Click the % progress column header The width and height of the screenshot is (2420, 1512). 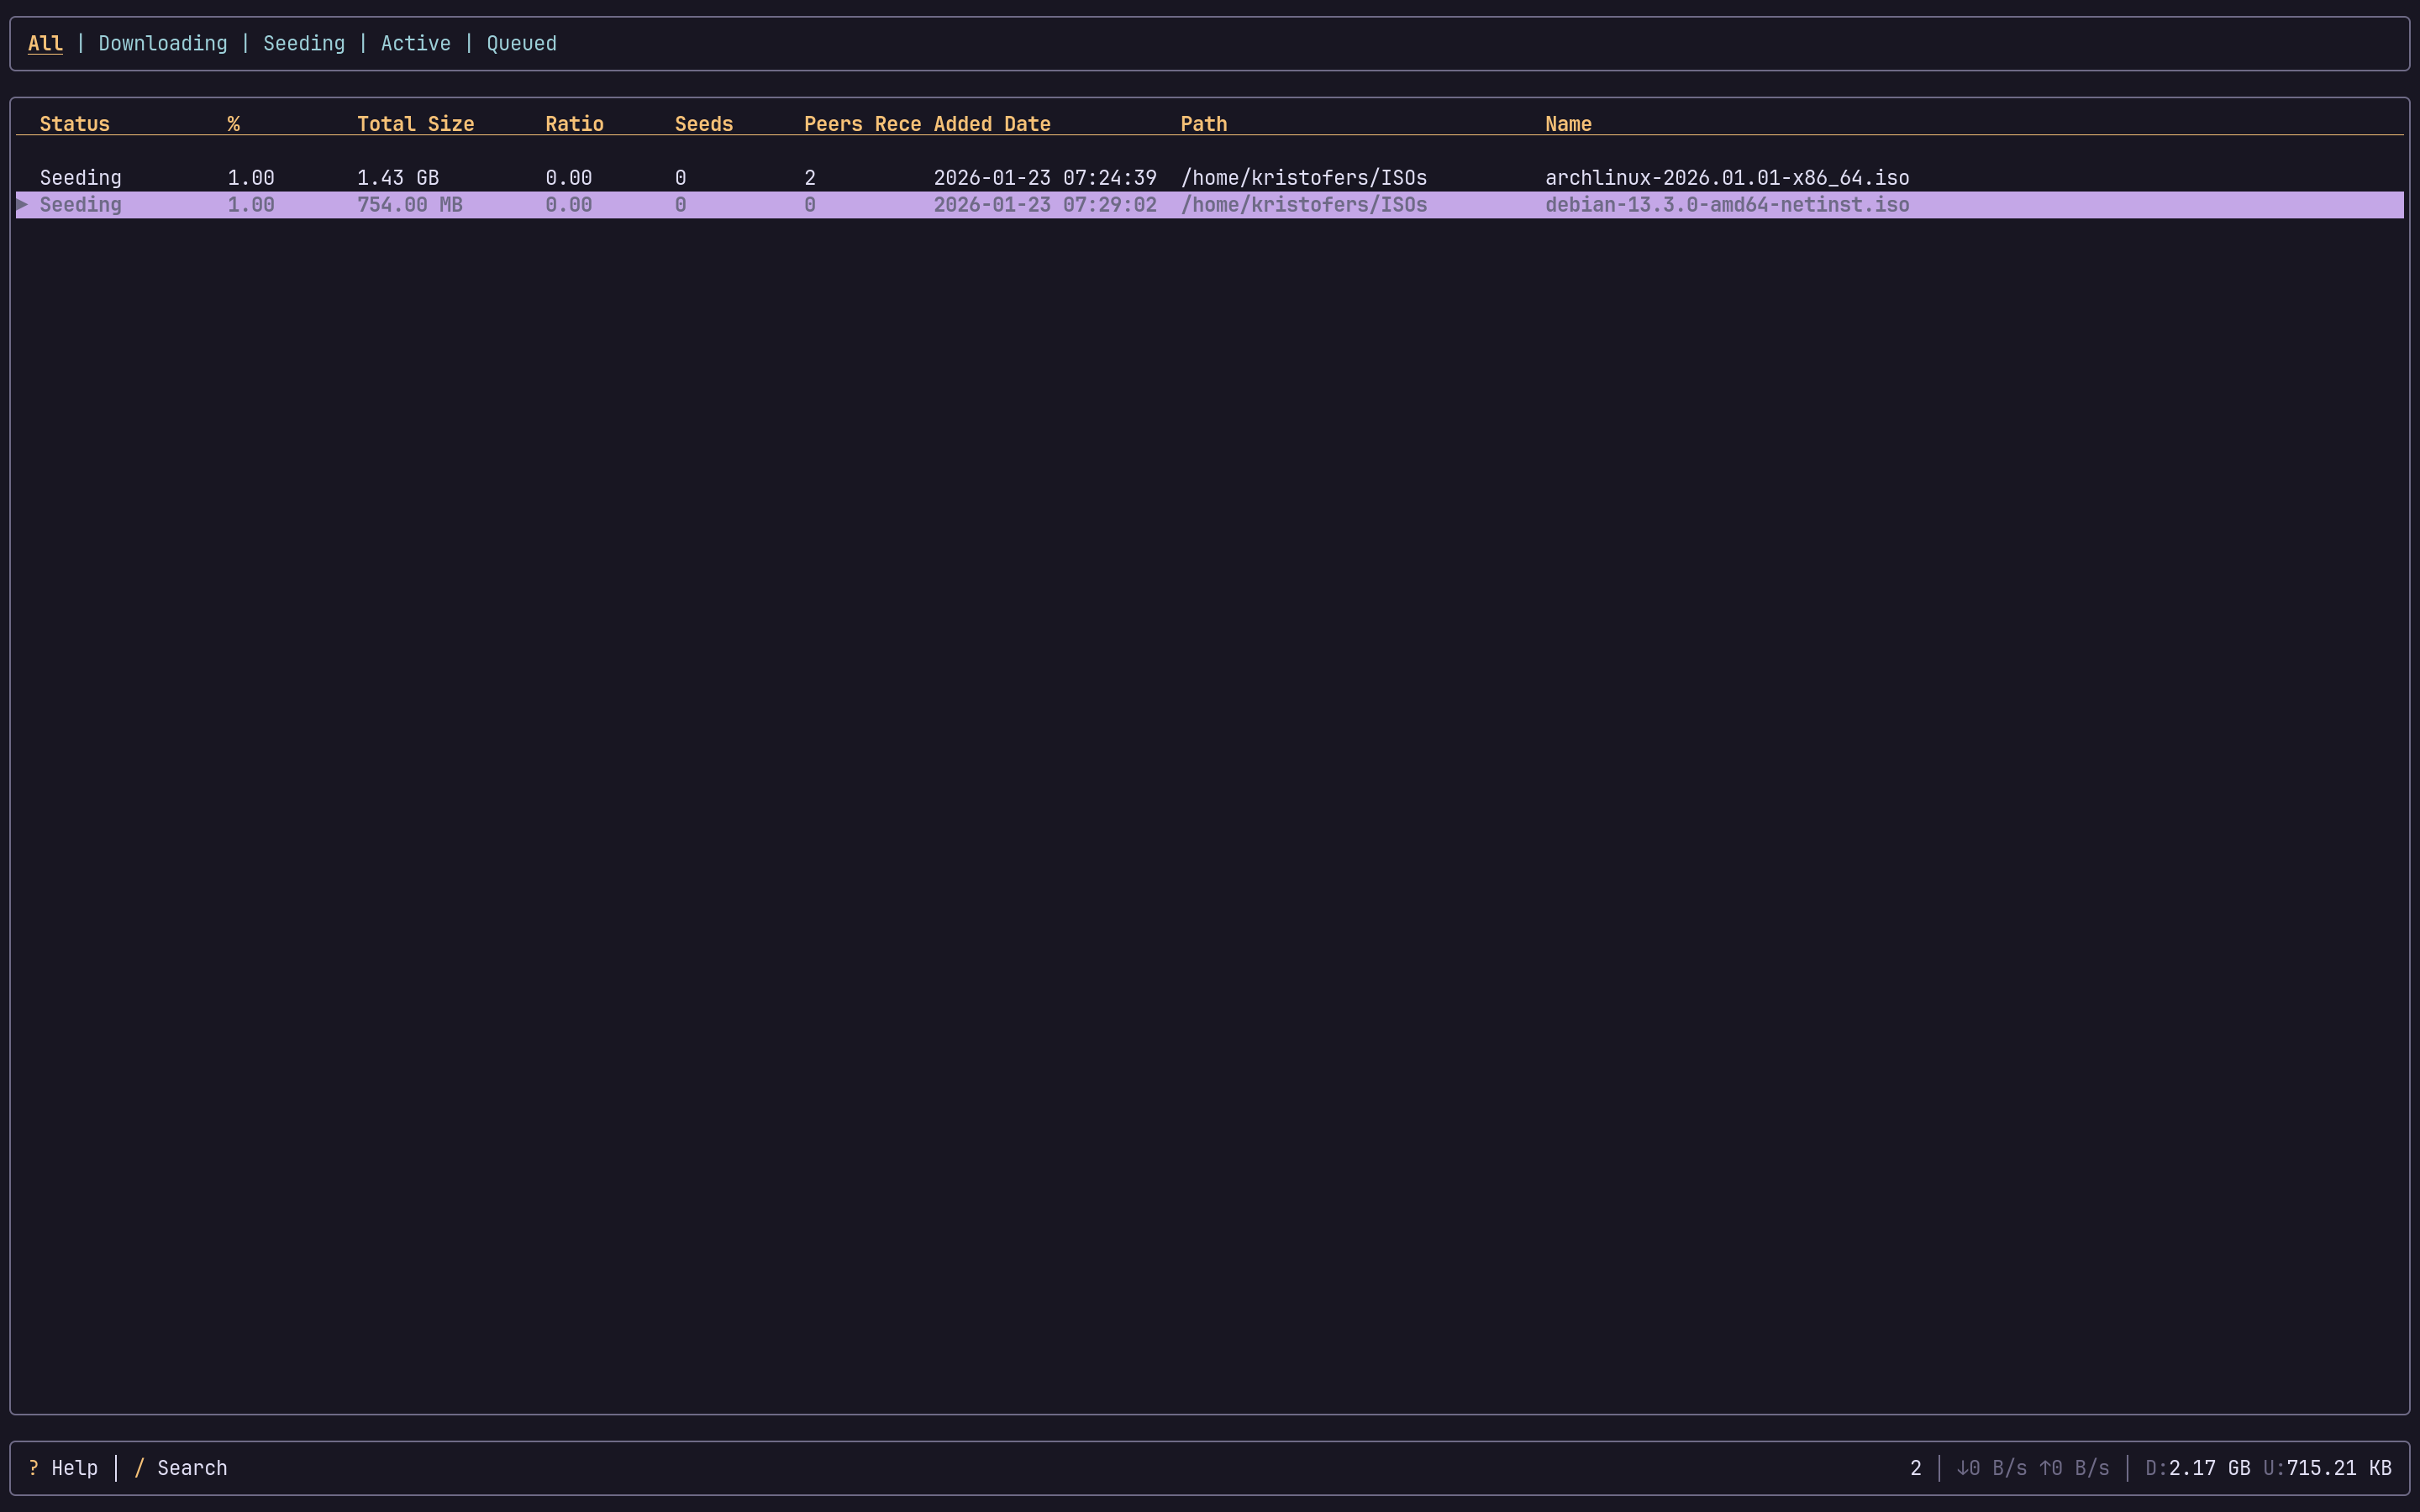[234, 123]
